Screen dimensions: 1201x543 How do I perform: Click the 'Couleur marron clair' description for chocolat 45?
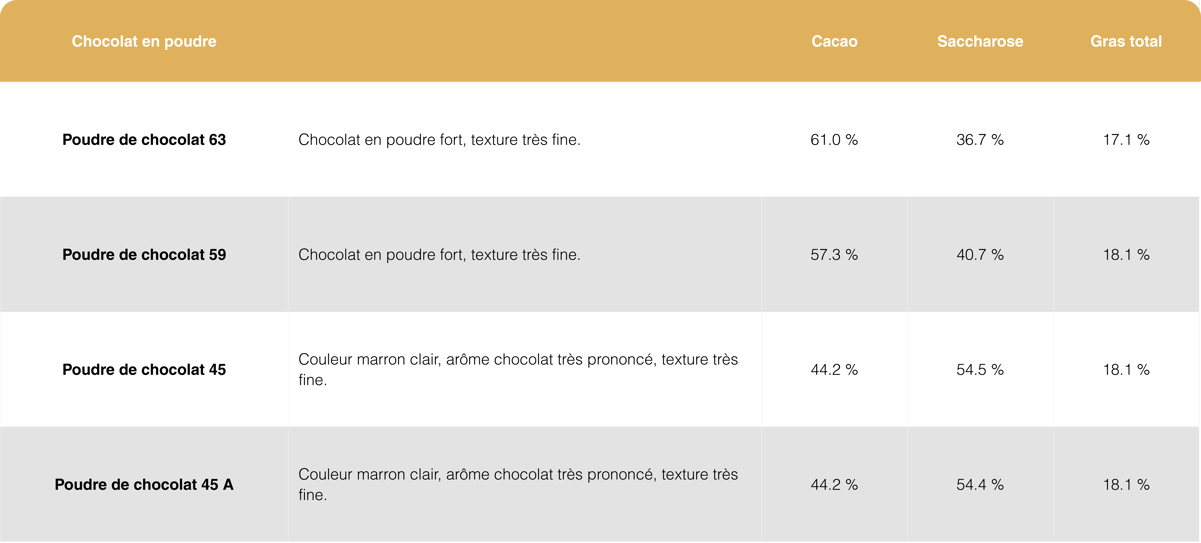click(x=518, y=370)
